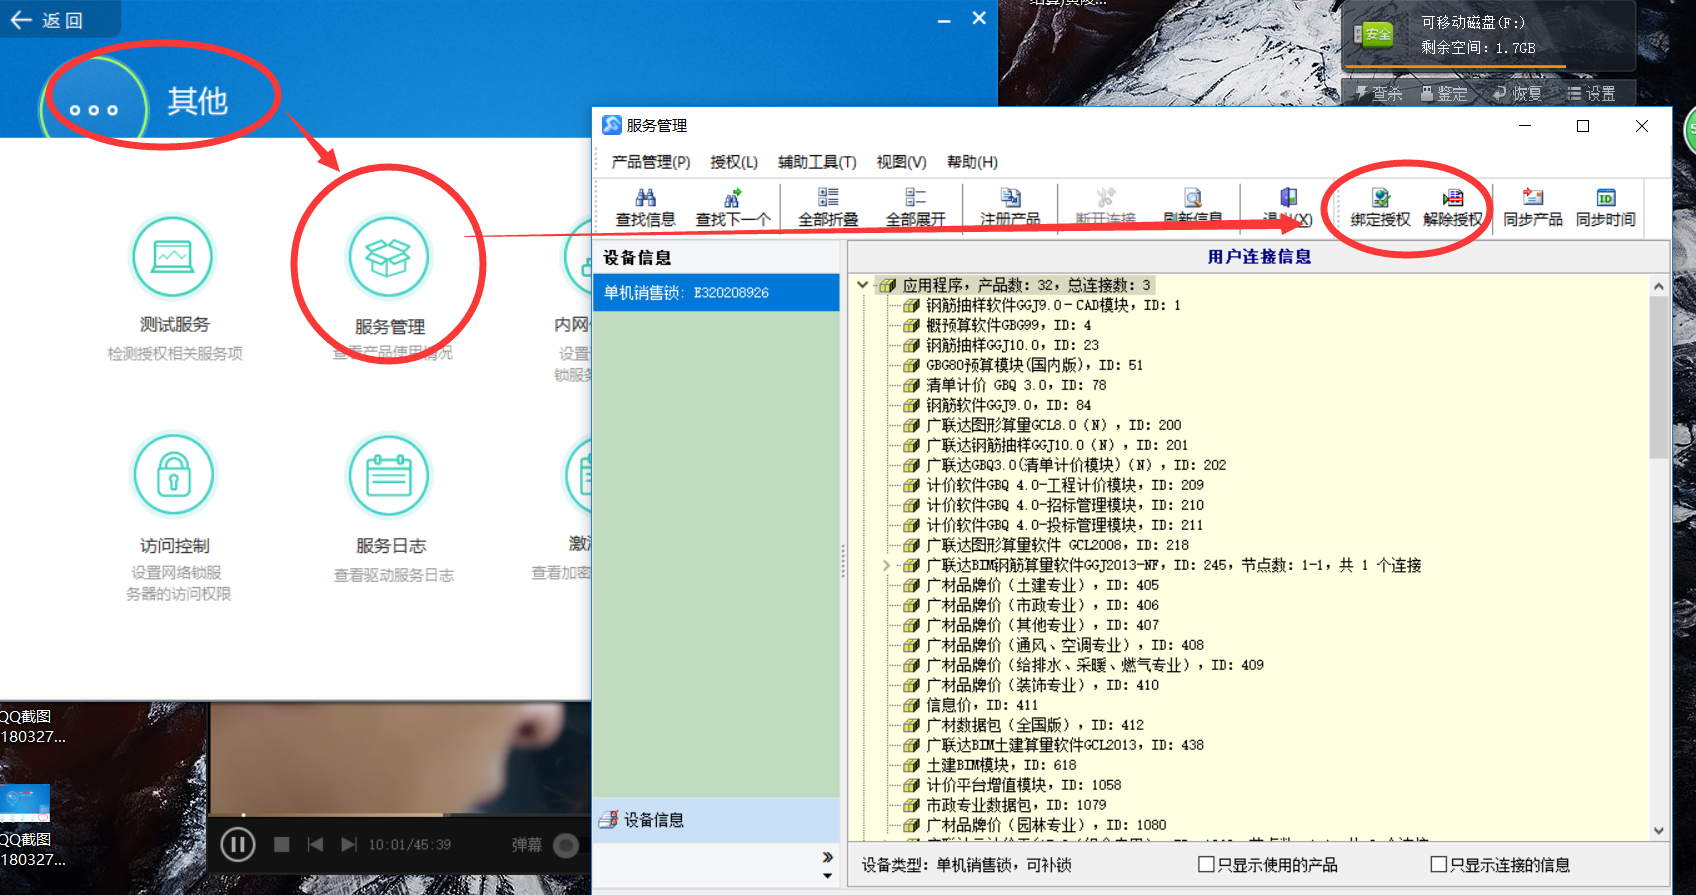
Task: Click the 恢复 button on disk widget
Action: pyautogui.click(x=1517, y=93)
